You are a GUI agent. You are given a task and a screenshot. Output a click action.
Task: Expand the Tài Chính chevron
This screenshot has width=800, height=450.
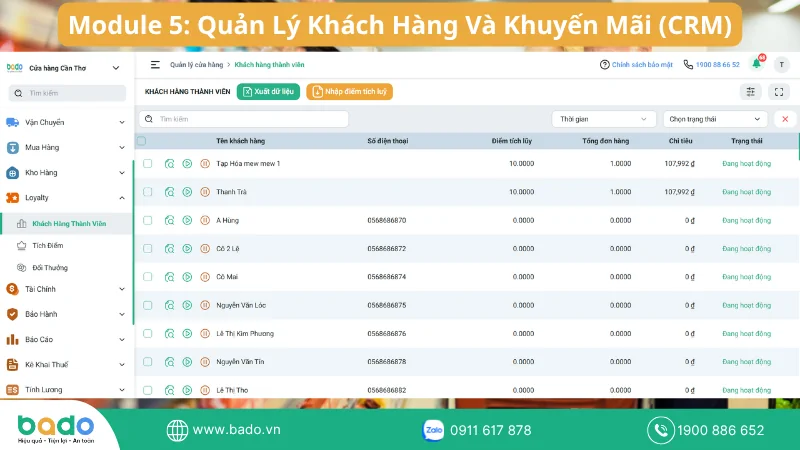[x=122, y=289]
